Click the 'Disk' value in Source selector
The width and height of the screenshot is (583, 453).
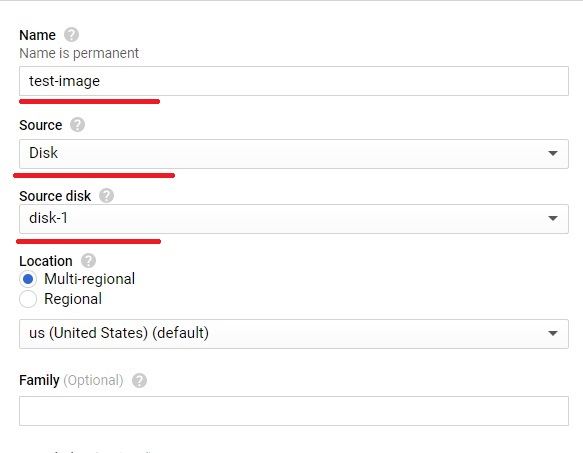[x=44, y=153]
